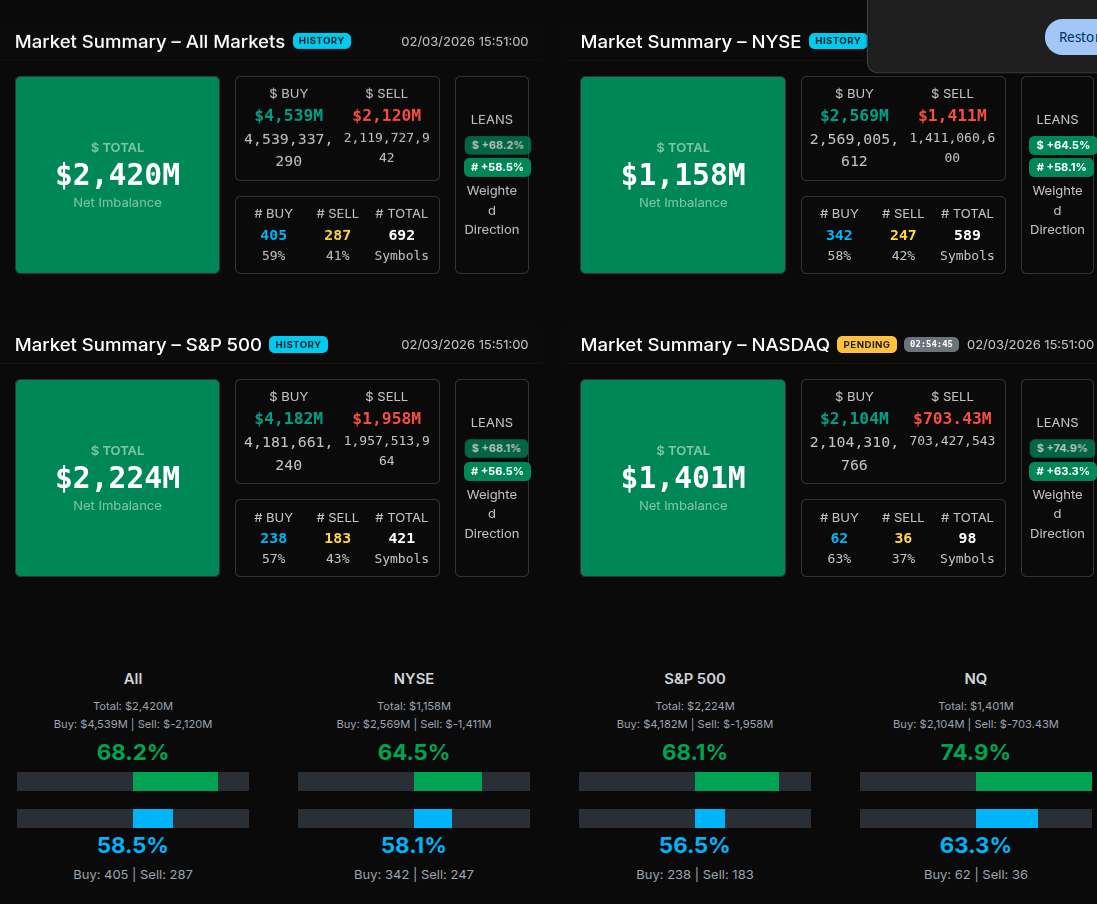1097x904 pixels.
Task: Click the $ +68.2% lean badge
Action: pyautogui.click(x=497, y=145)
